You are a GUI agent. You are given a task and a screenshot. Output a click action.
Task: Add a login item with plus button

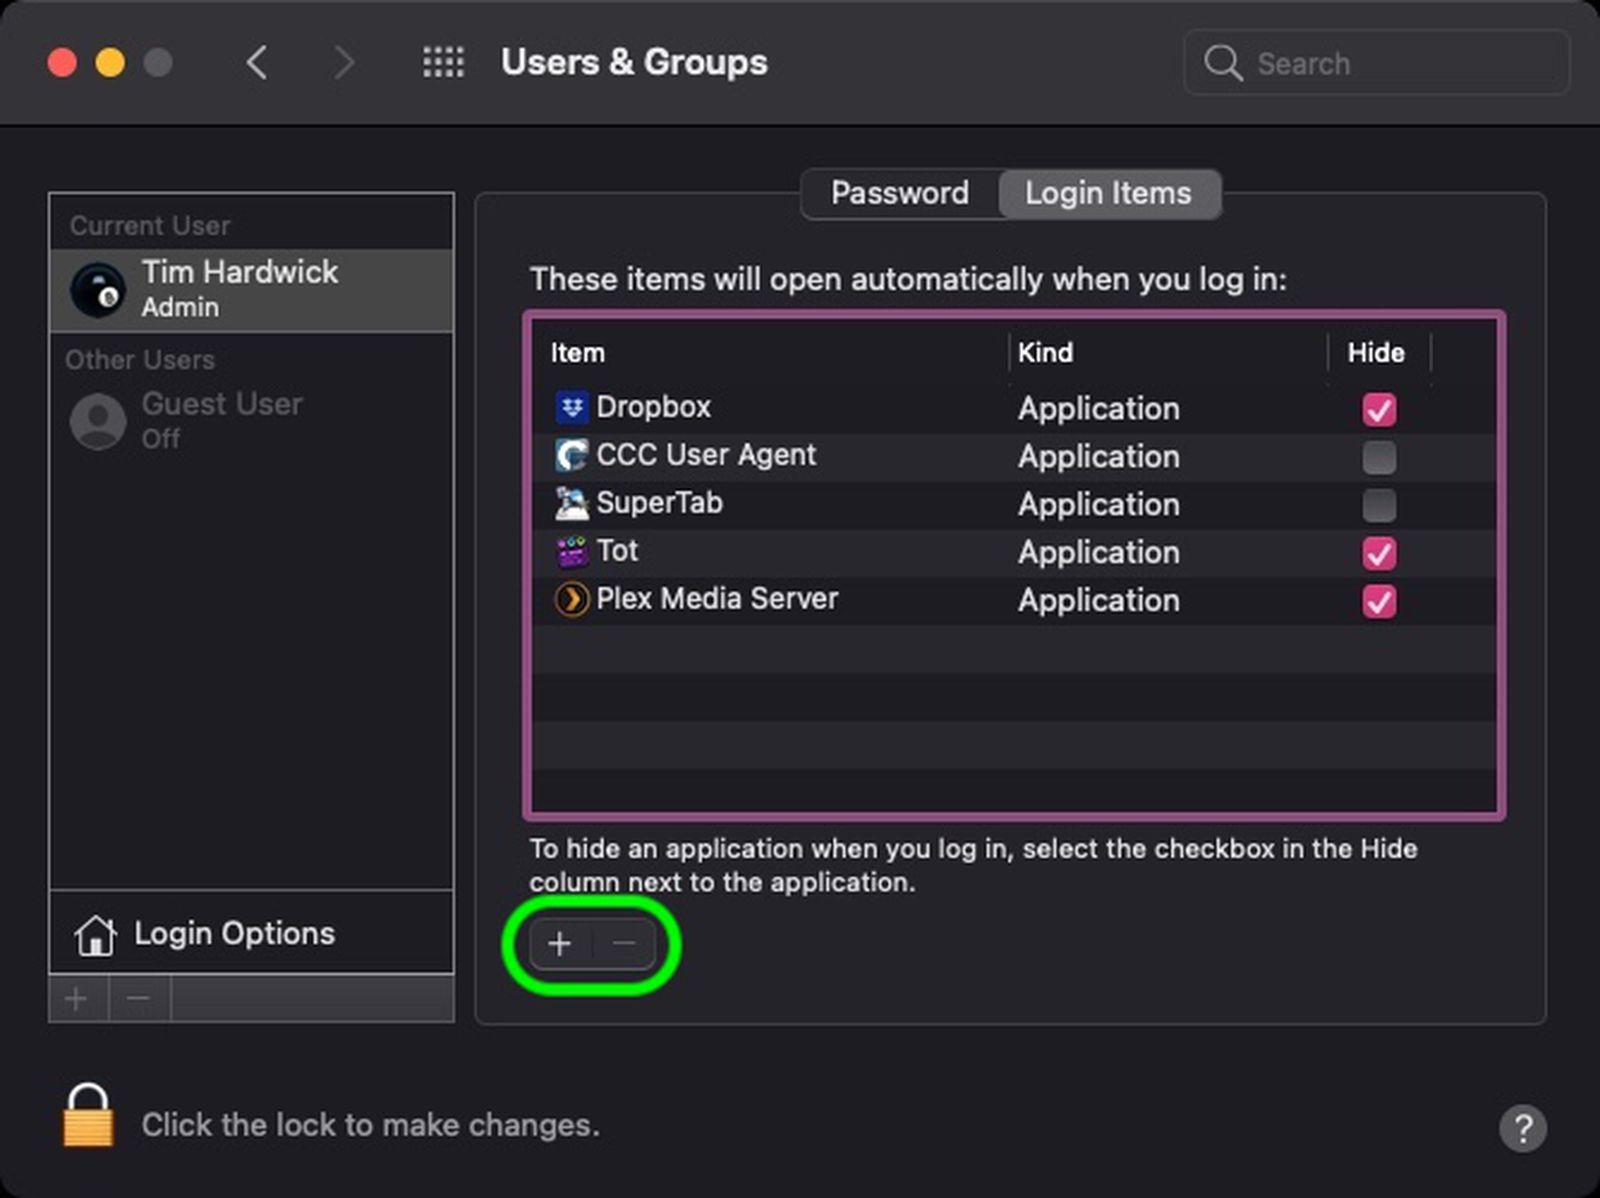tap(560, 944)
